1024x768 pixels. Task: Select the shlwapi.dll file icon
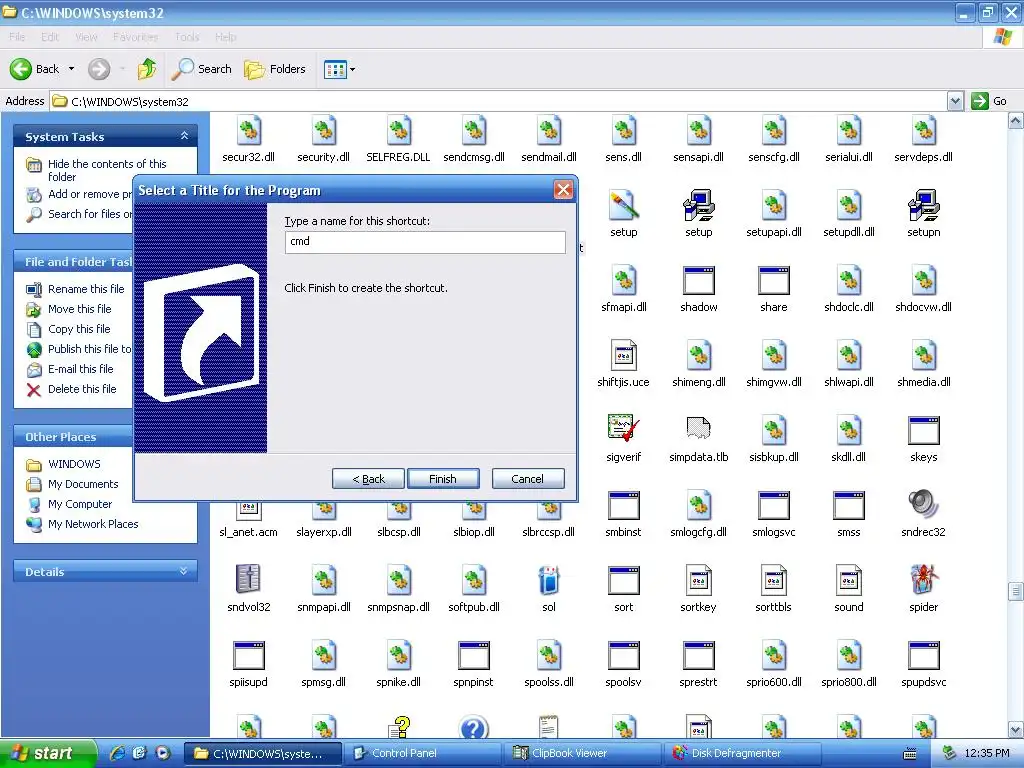coord(848,355)
